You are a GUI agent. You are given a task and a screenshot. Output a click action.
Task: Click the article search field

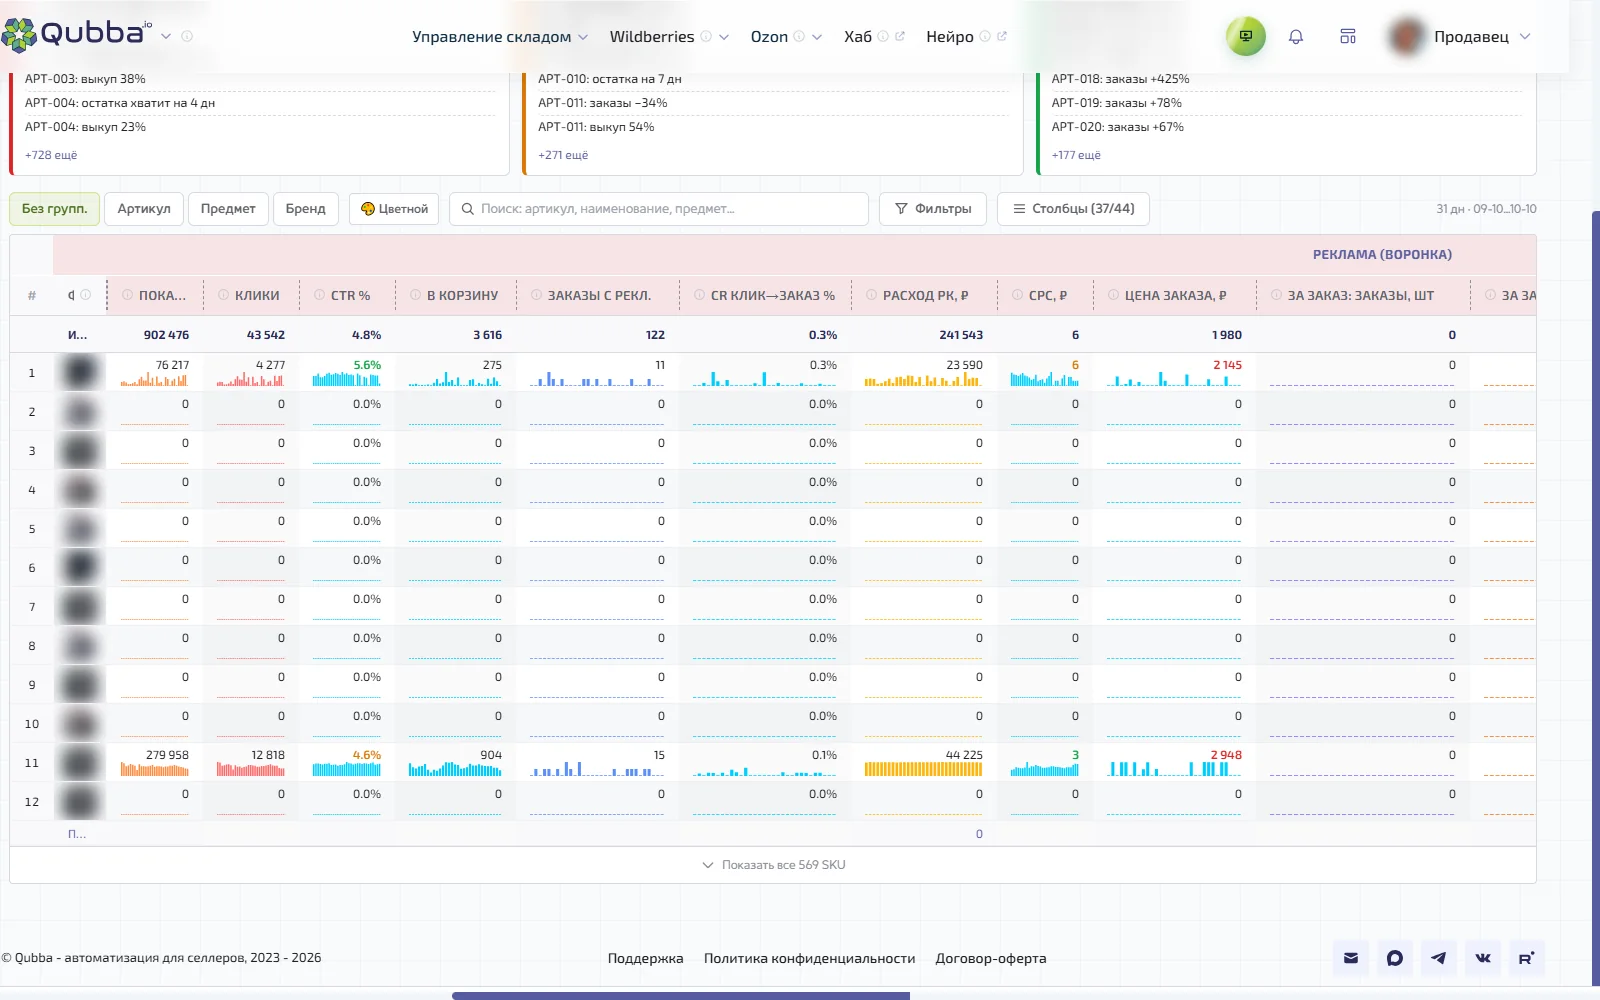click(x=659, y=209)
